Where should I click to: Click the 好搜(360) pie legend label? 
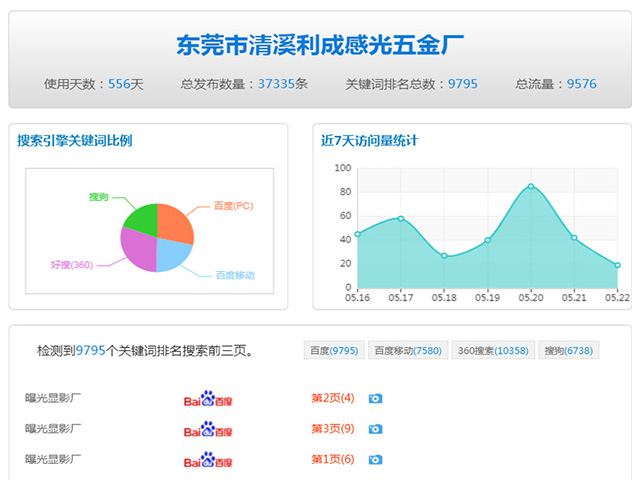coord(72,265)
